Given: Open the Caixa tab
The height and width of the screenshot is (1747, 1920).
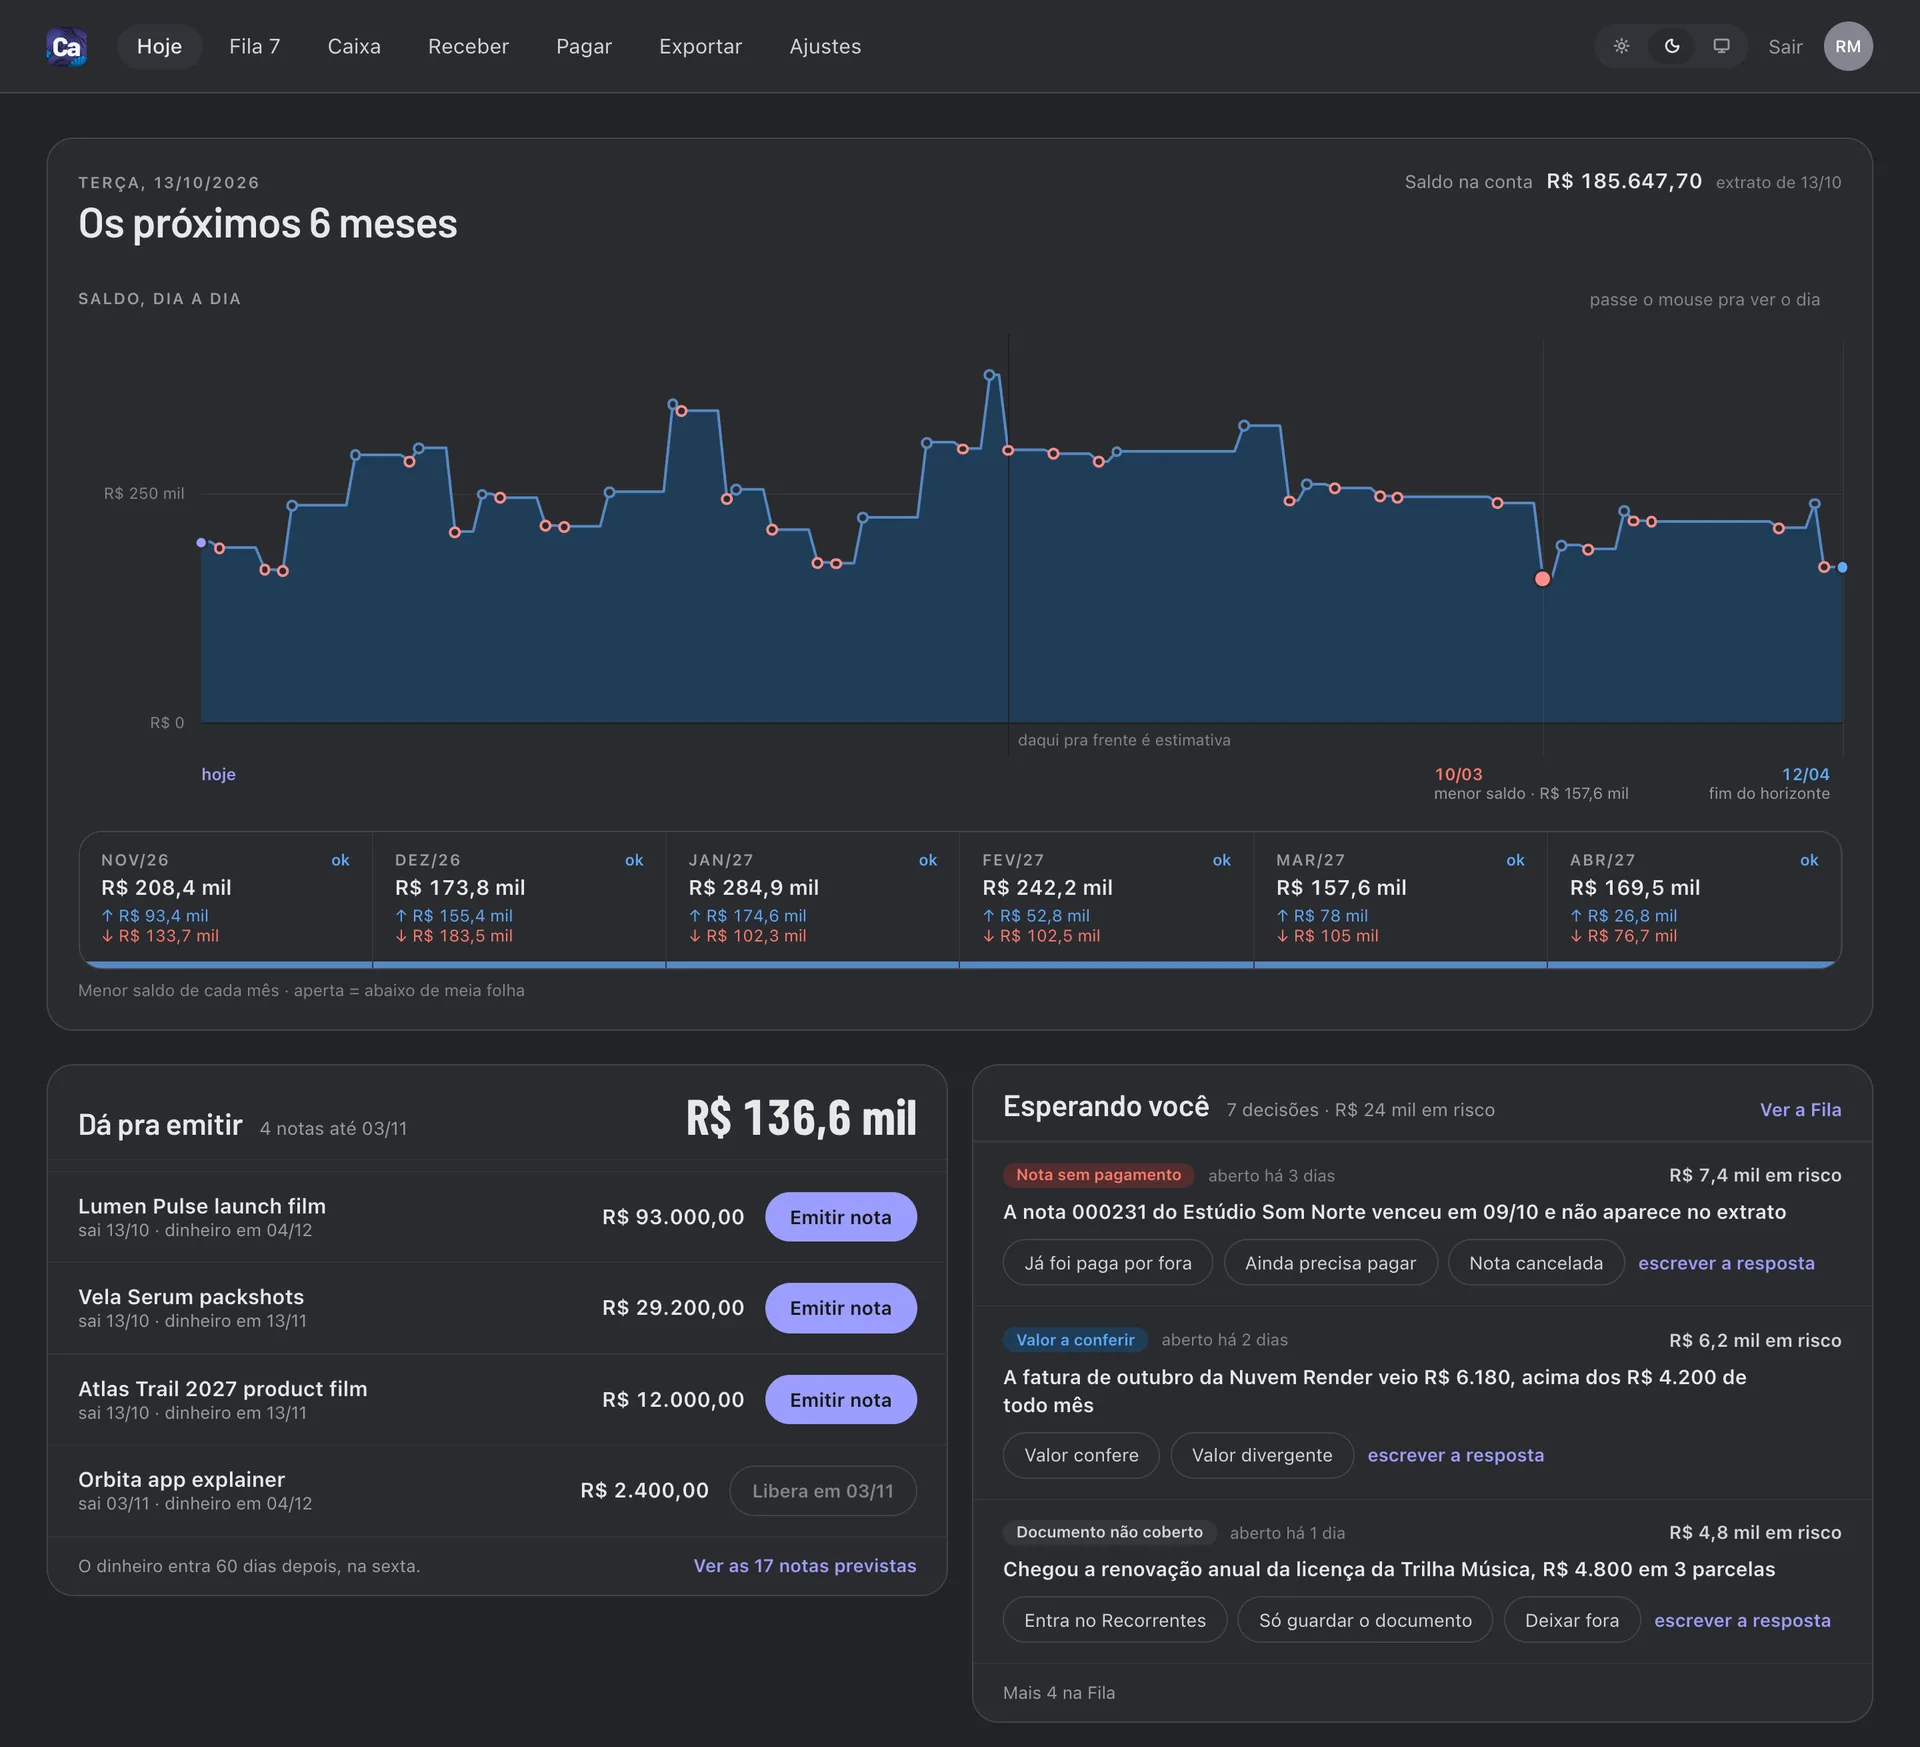Looking at the screenshot, I should [x=354, y=46].
